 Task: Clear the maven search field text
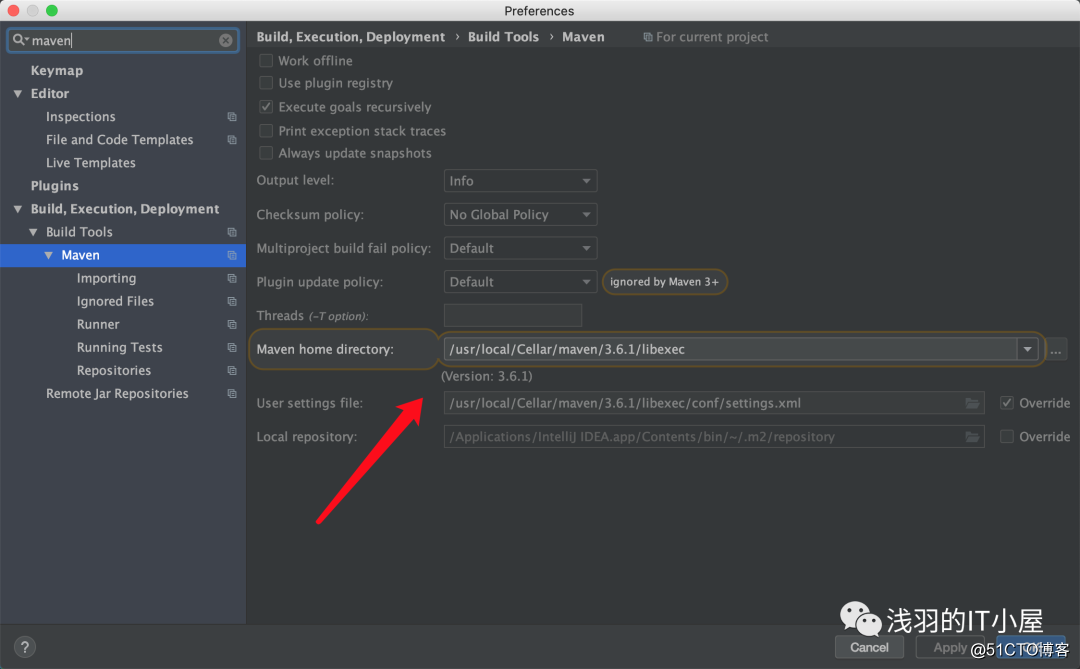(227, 40)
